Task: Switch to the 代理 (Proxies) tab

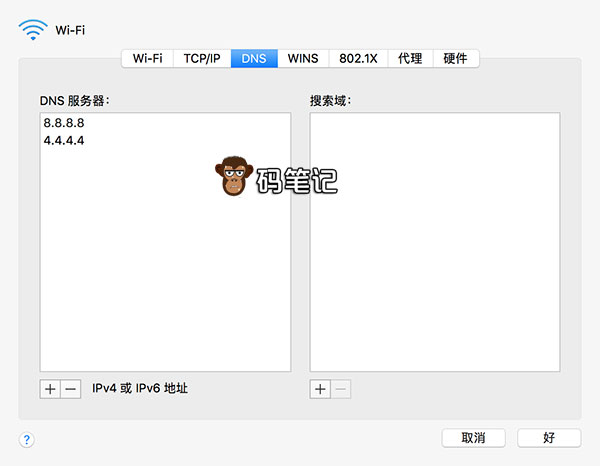Action: click(x=410, y=59)
